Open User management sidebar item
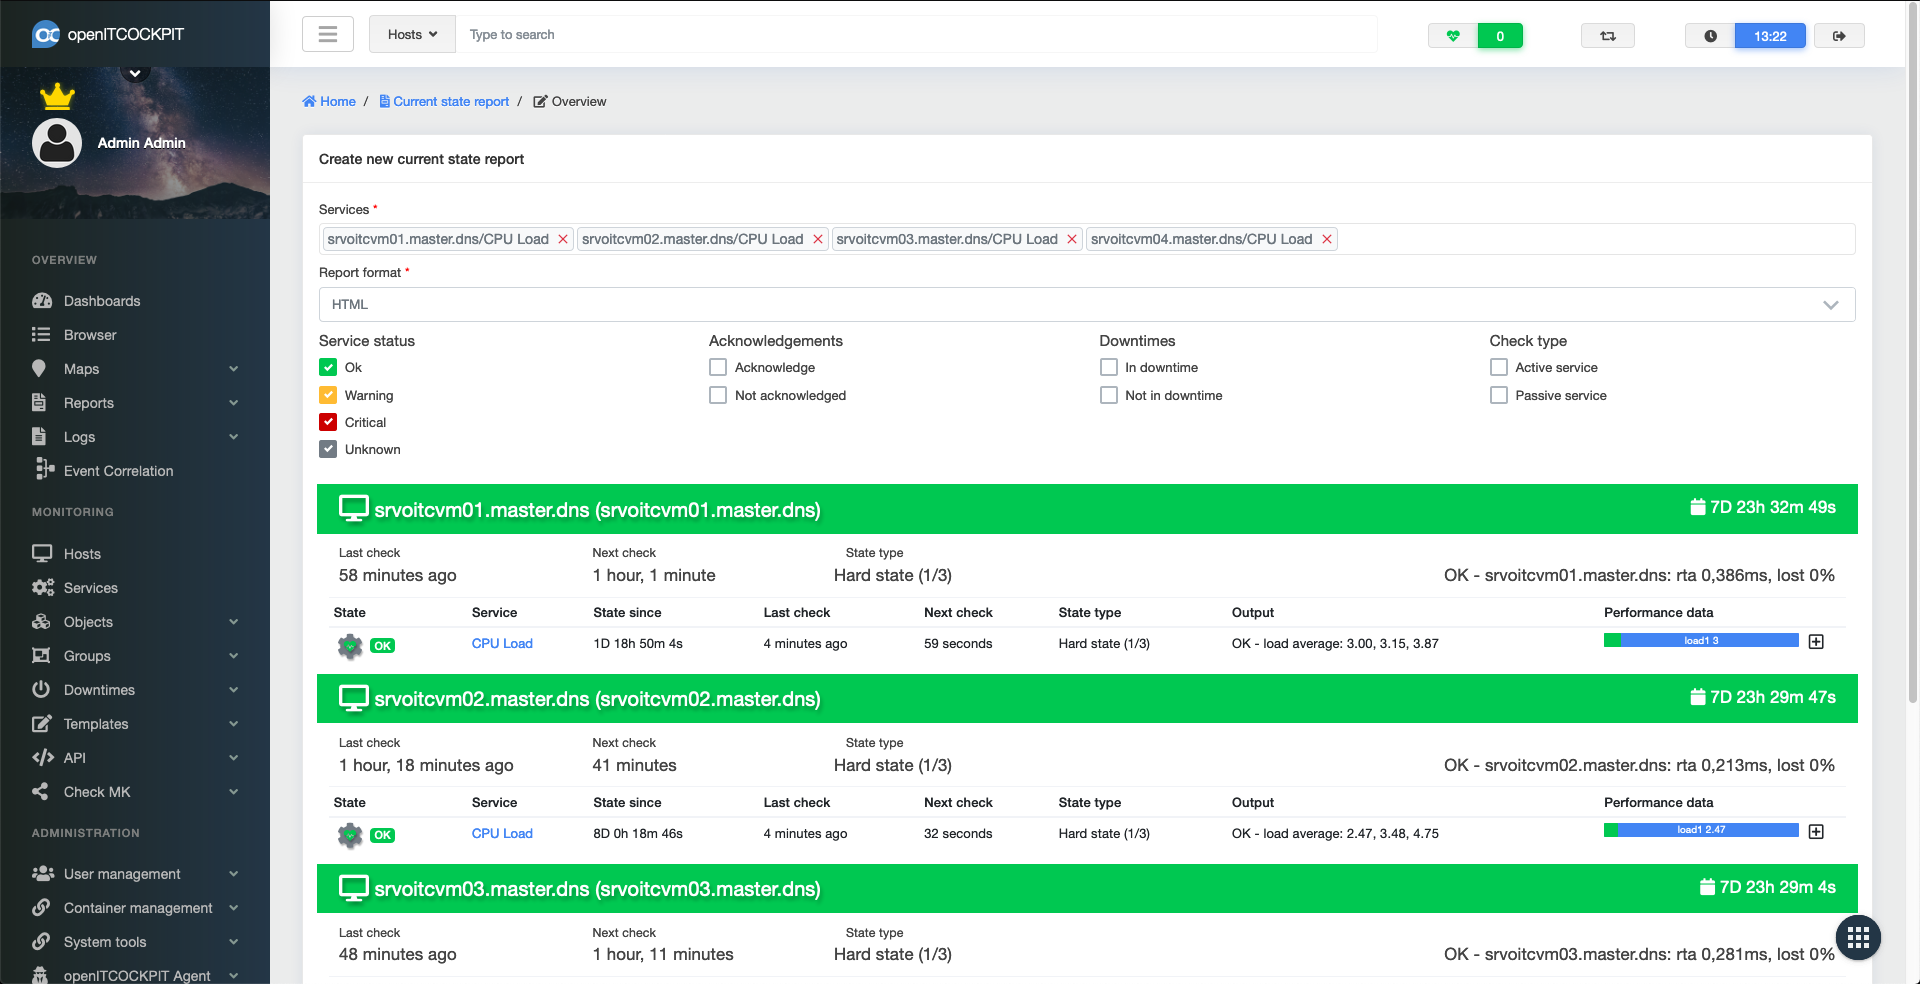Image resolution: width=1920 pixels, height=984 pixels. (x=135, y=874)
